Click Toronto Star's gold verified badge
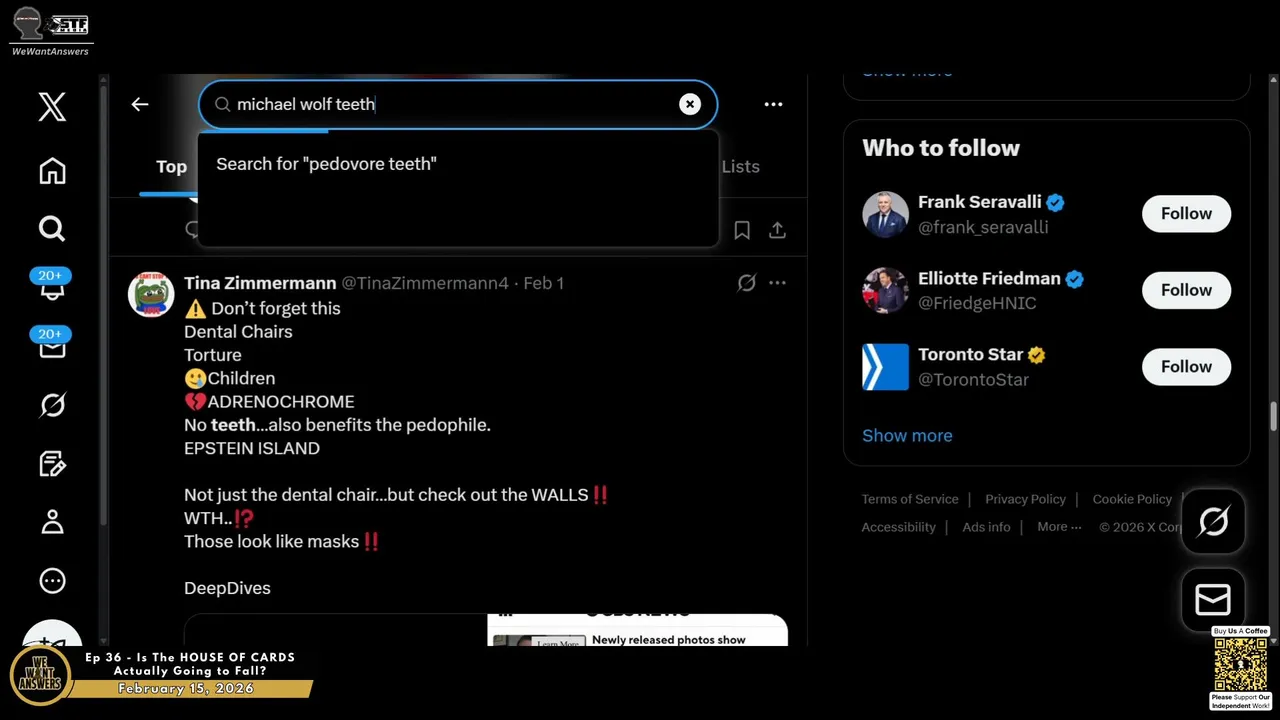 1037,355
